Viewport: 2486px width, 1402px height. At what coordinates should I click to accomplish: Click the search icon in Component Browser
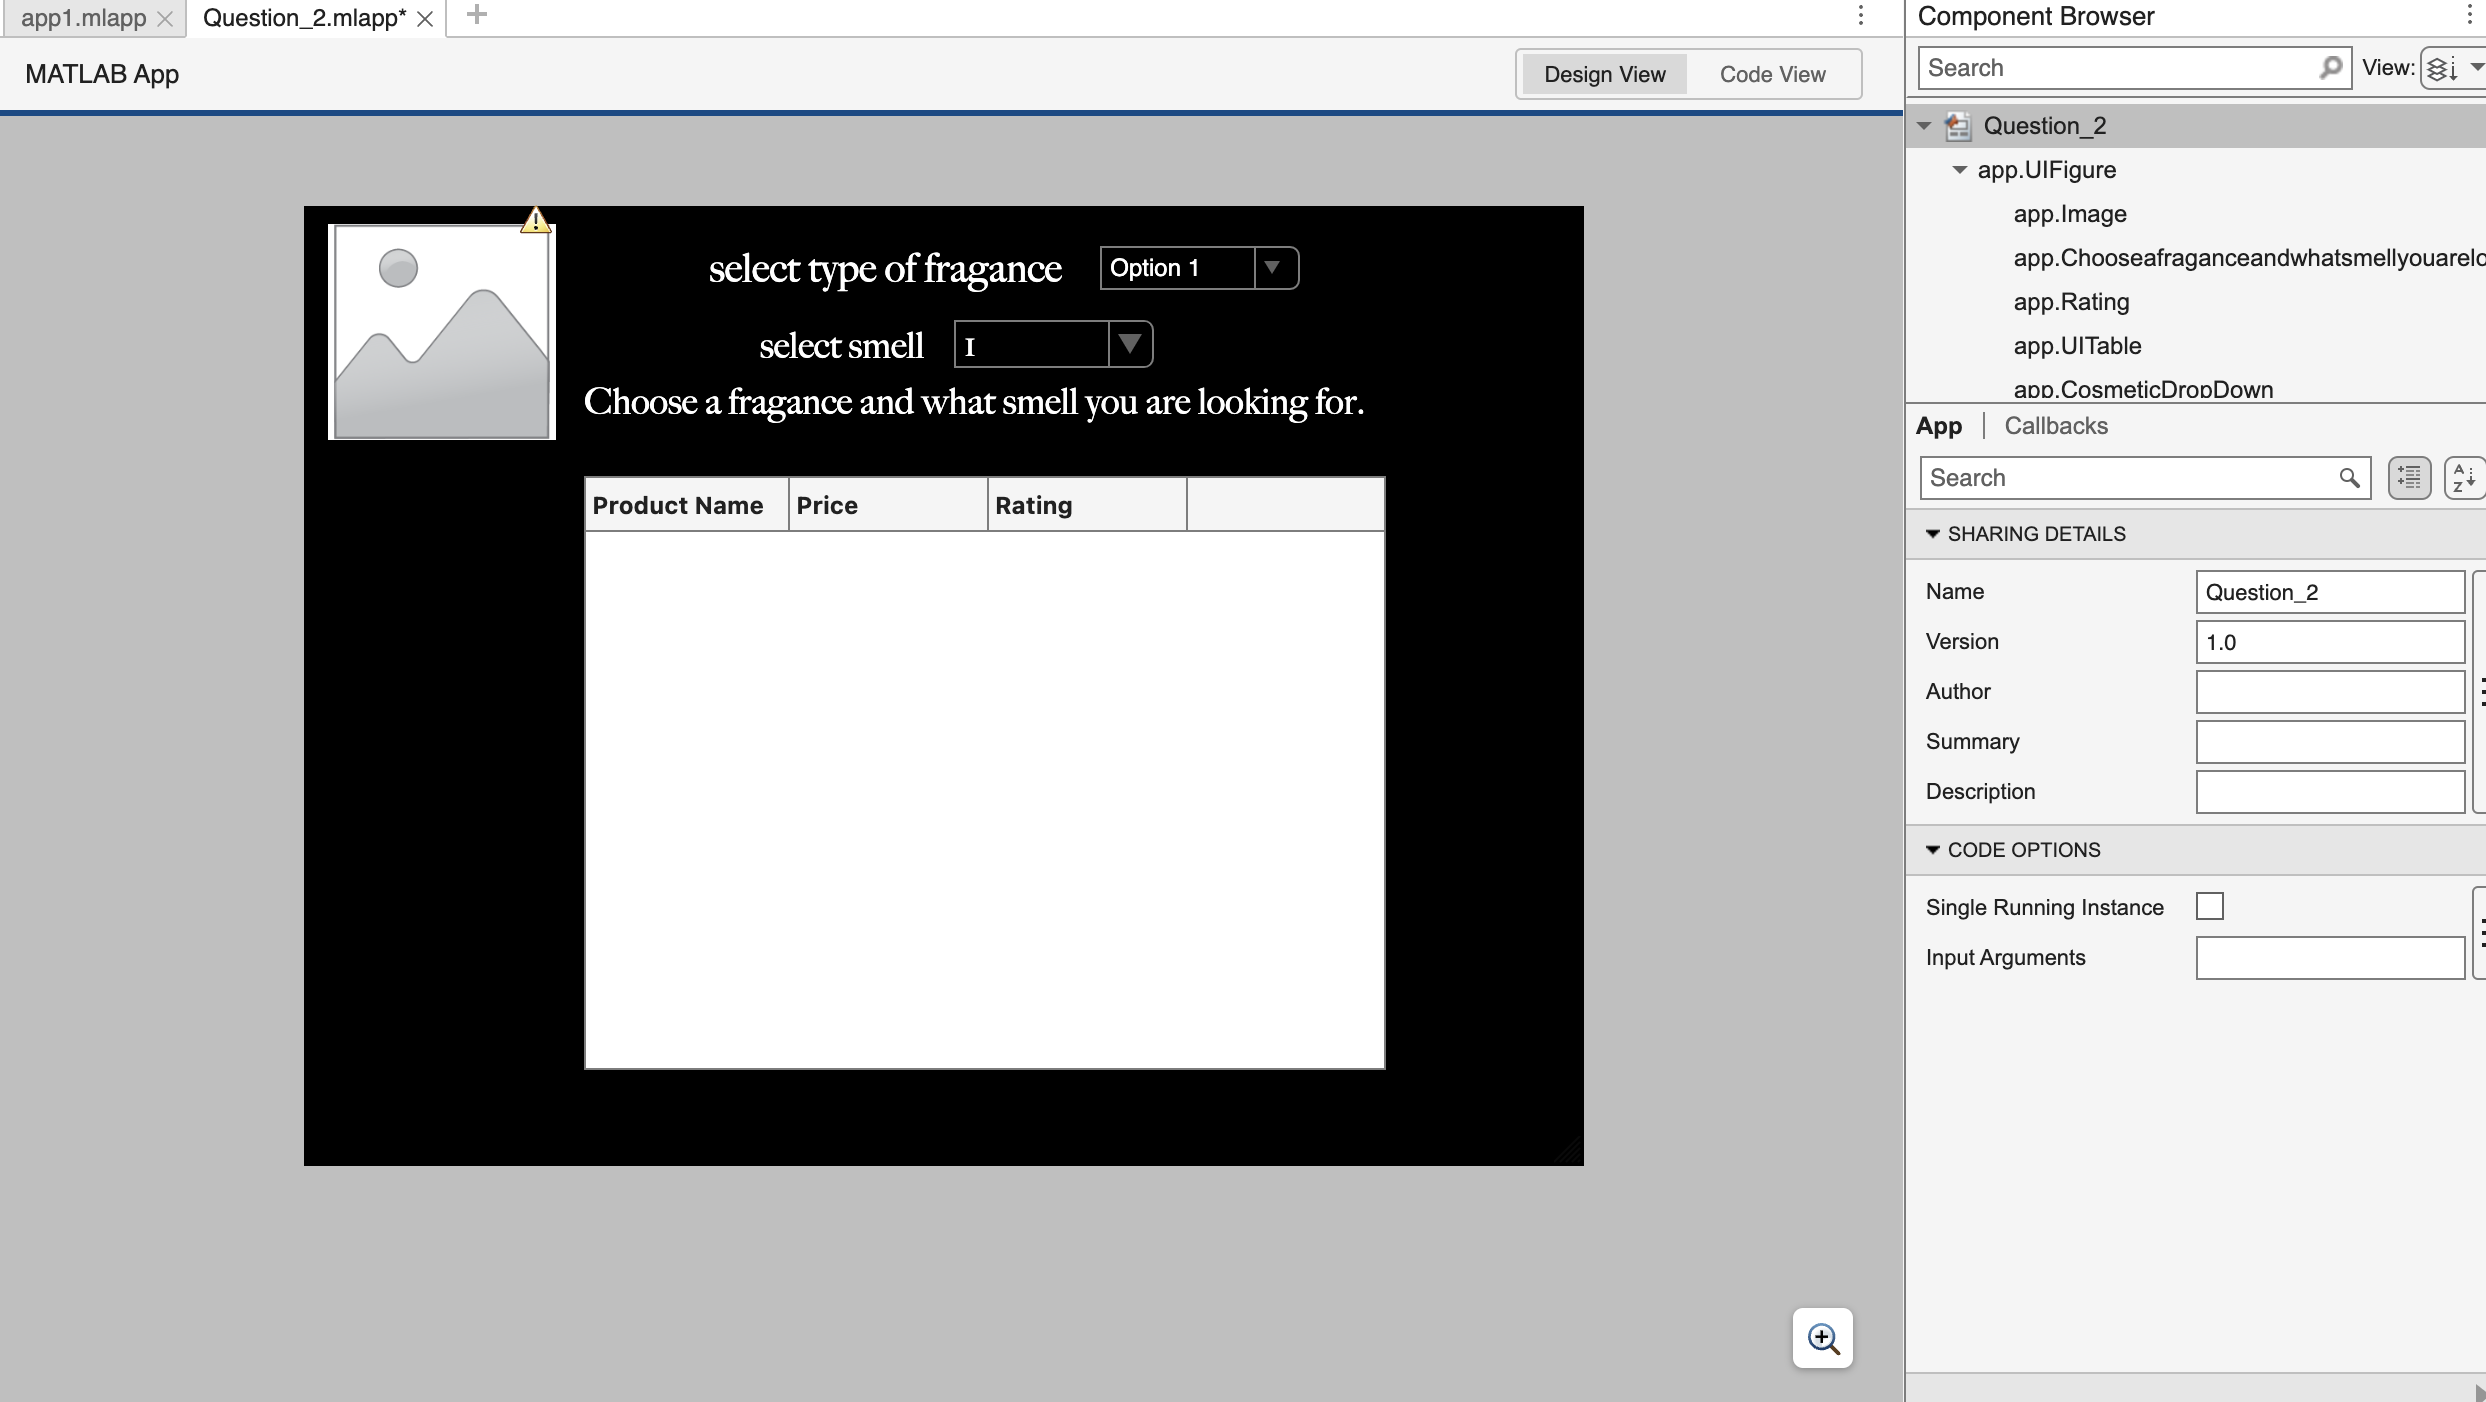(2330, 67)
